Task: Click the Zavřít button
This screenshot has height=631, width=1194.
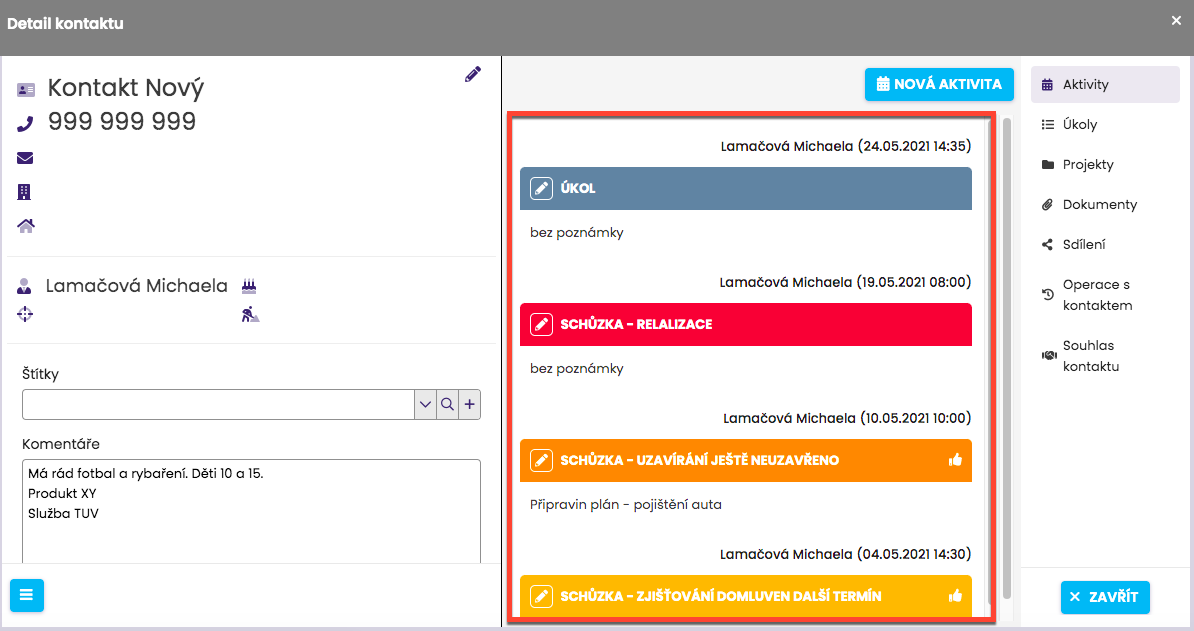Action: pyautogui.click(x=1105, y=597)
